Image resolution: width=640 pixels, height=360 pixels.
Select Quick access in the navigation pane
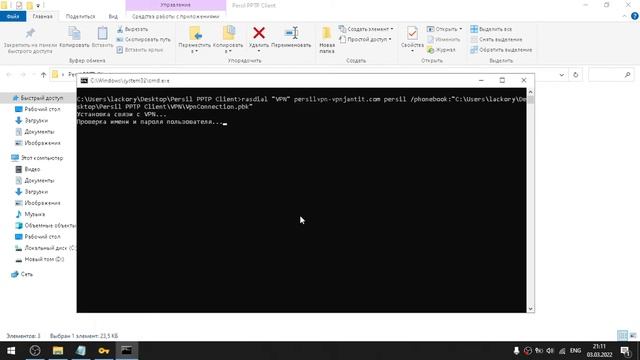tap(38, 98)
